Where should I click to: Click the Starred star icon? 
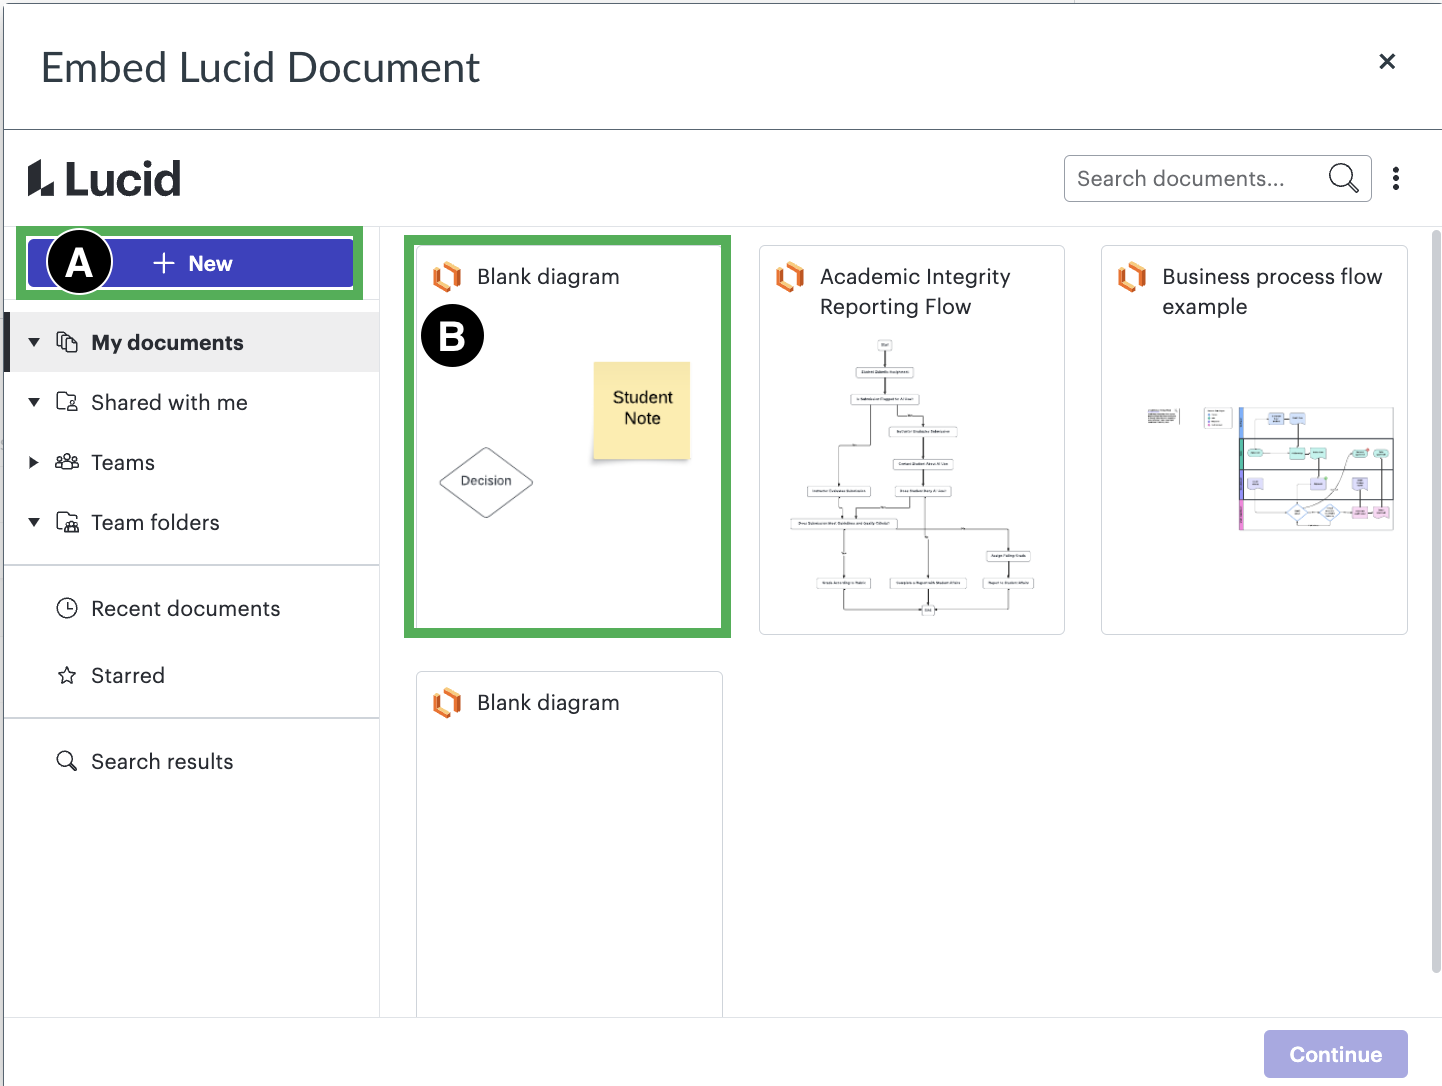click(67, 675)
